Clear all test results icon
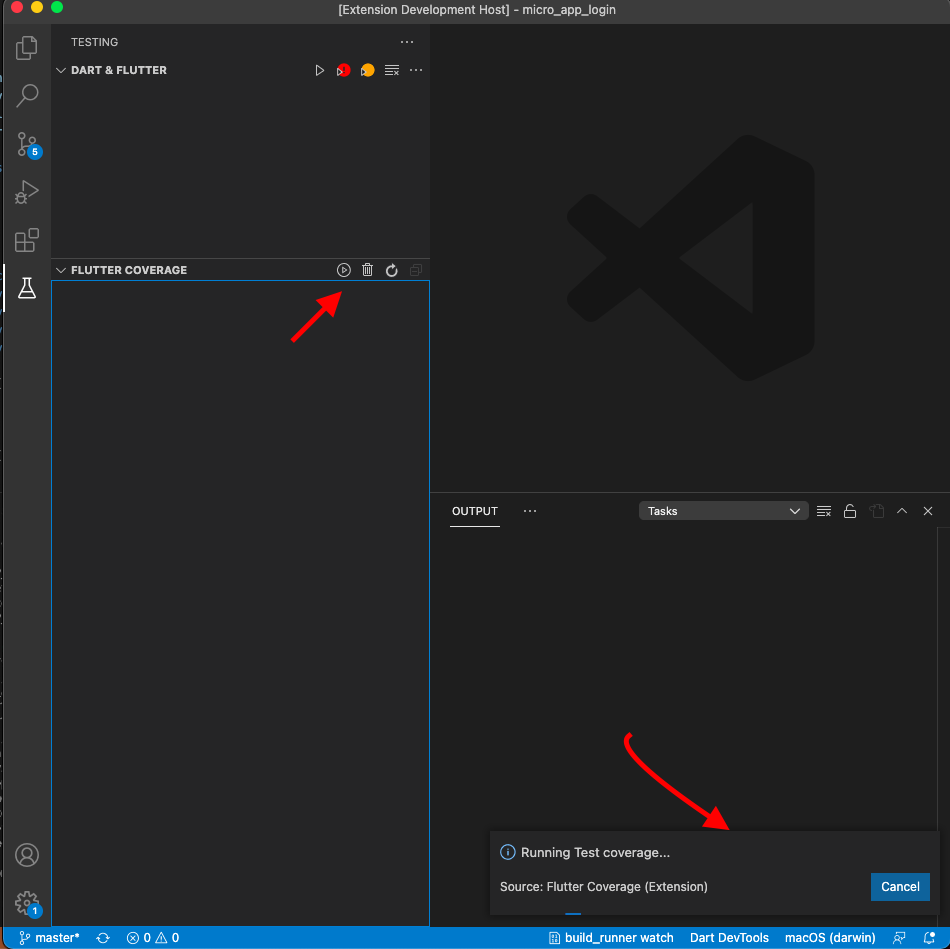The image size is (950, 949). [392, 70]
